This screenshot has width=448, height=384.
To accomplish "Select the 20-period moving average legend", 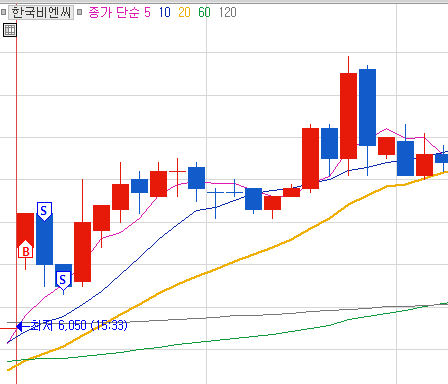I will pyautogui.click(x=184, y=13).
